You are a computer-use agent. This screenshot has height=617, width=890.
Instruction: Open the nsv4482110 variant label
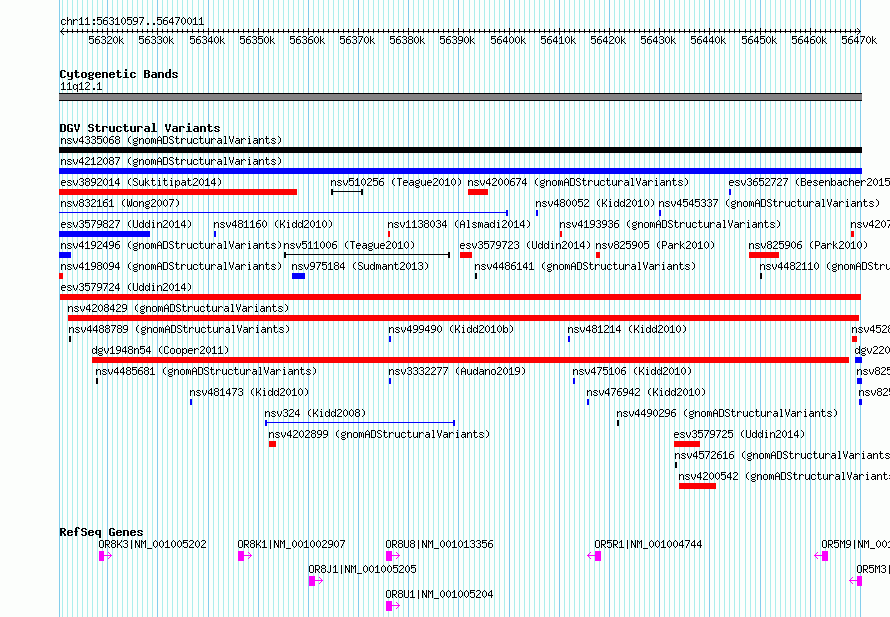825,266
